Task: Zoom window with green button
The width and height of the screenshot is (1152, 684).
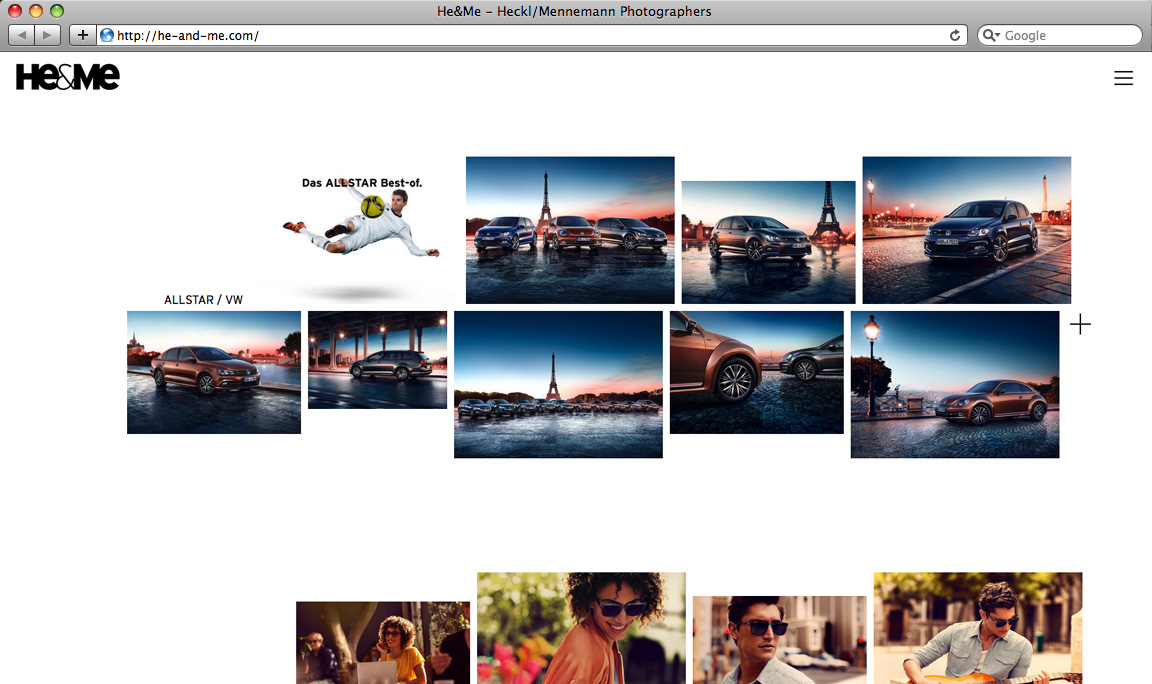Action: pyautogui.click(x=57, y=11)
